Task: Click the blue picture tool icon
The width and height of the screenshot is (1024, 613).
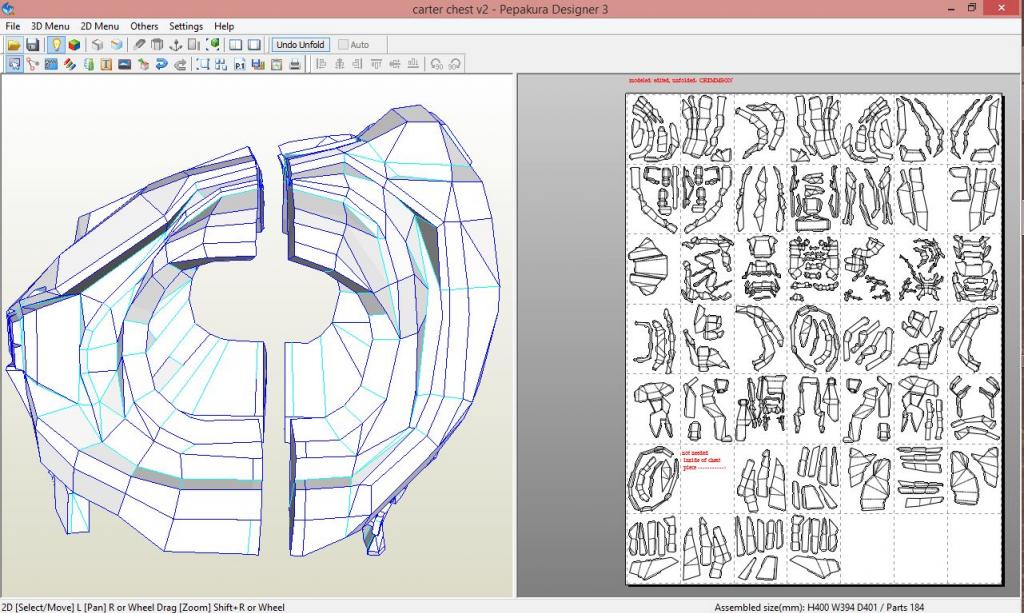Action: coord(51,64)
